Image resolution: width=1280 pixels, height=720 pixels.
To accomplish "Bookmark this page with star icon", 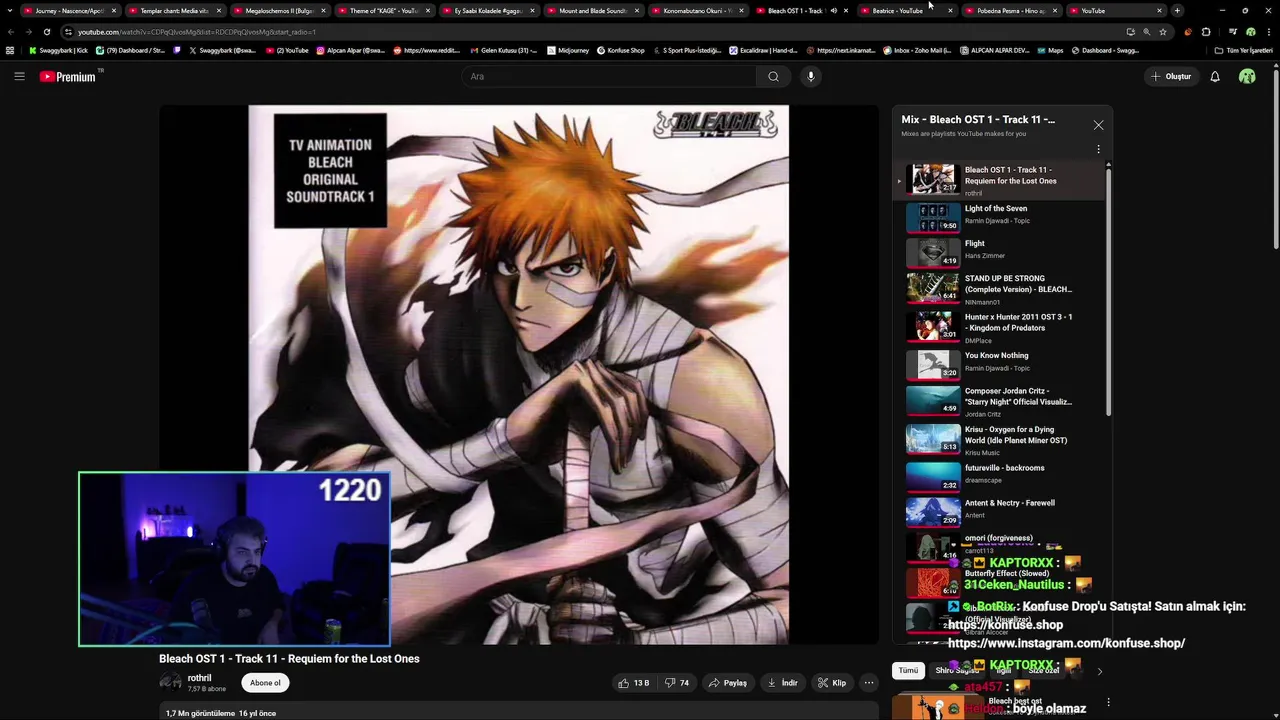I will tap(1163, 32).
